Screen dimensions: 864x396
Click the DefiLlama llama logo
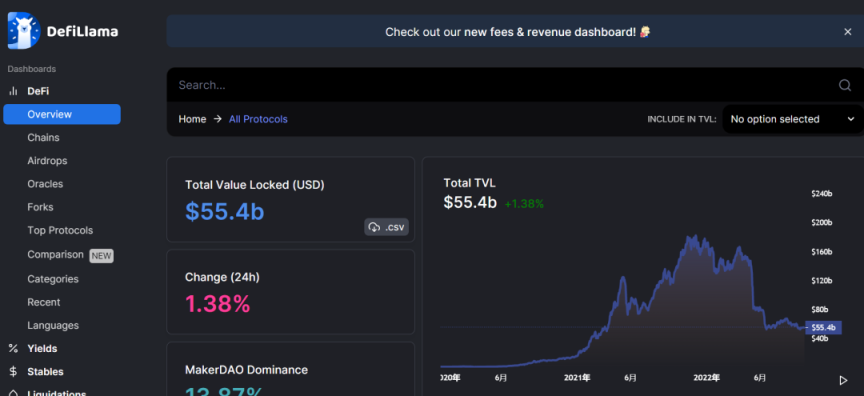(24, 31)
